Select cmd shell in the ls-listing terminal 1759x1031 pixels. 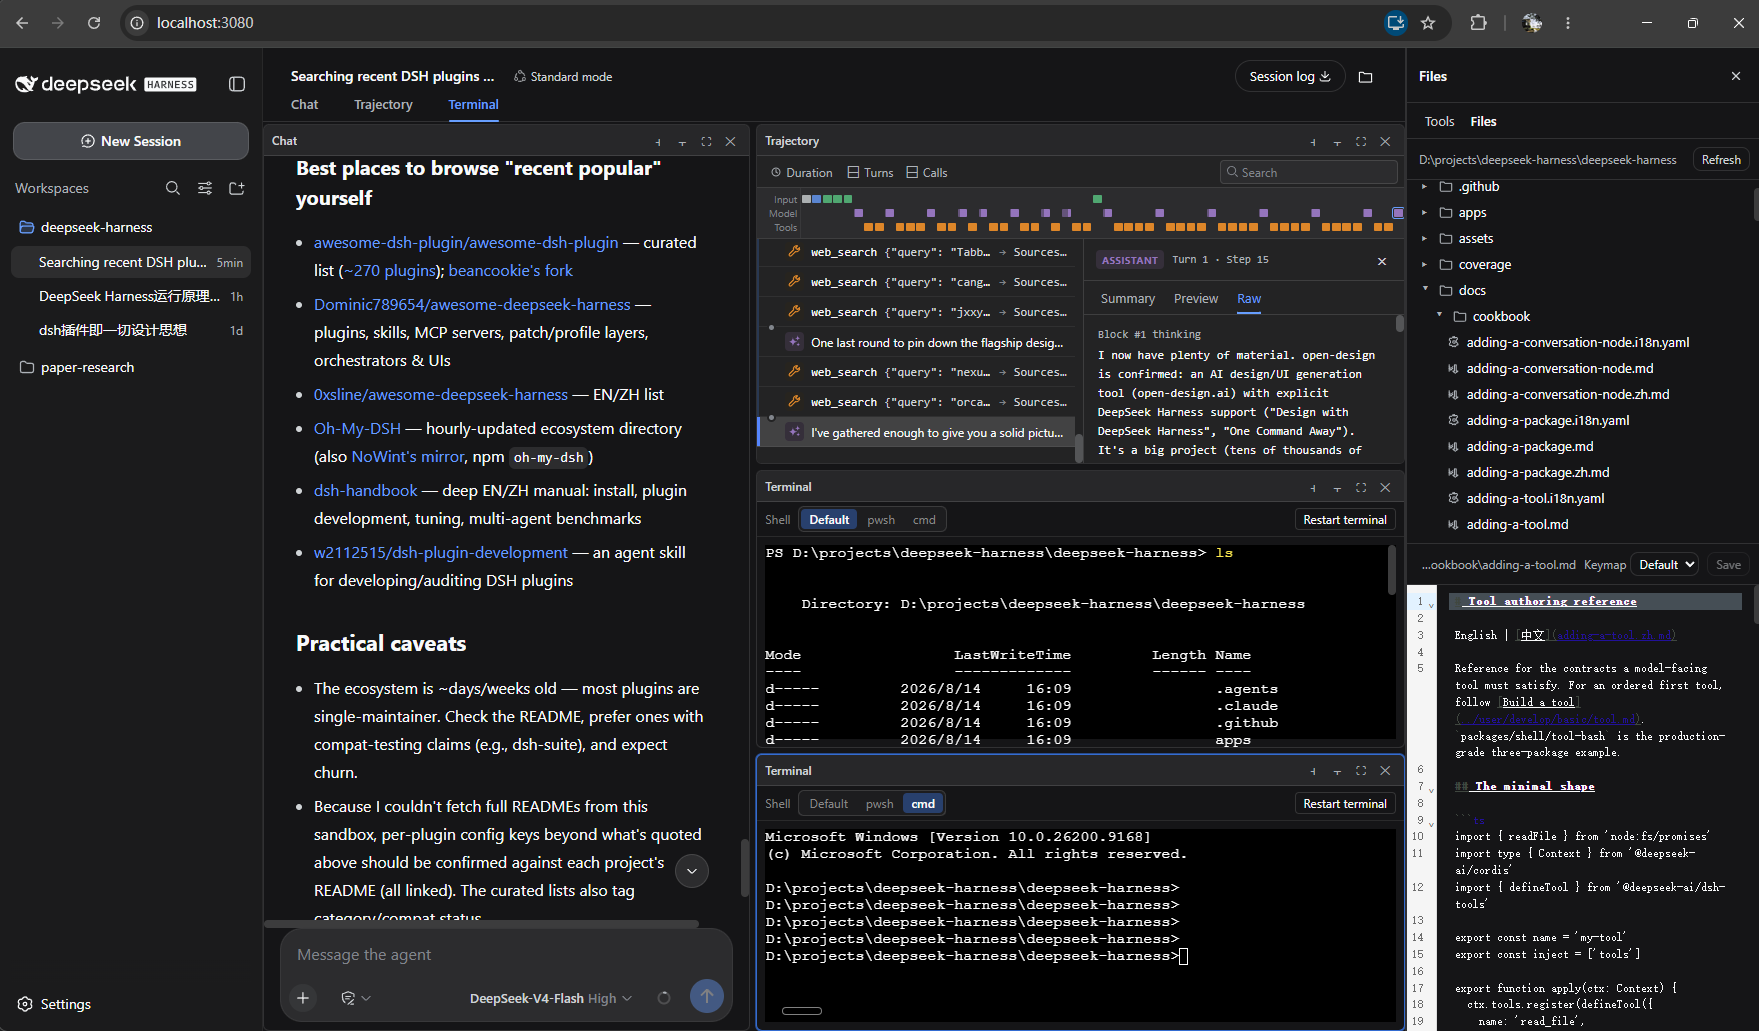[924, 520]
